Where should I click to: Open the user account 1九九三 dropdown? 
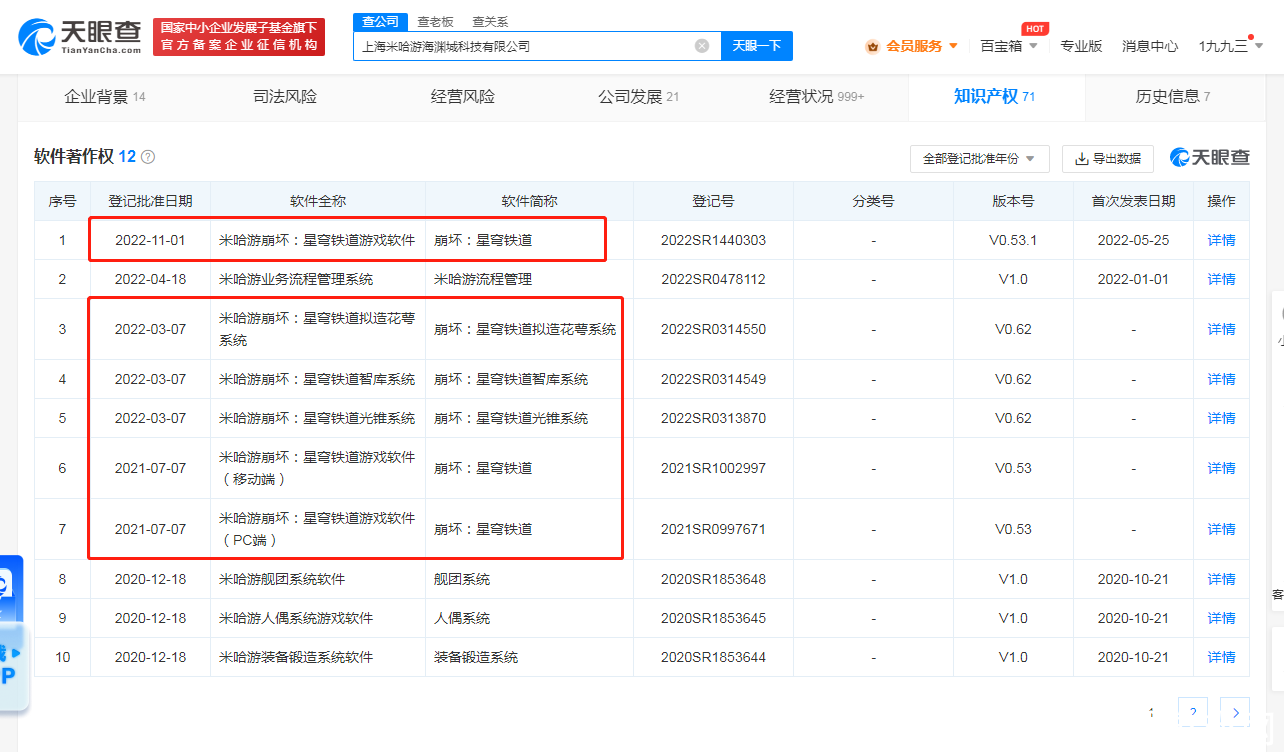1230,46
